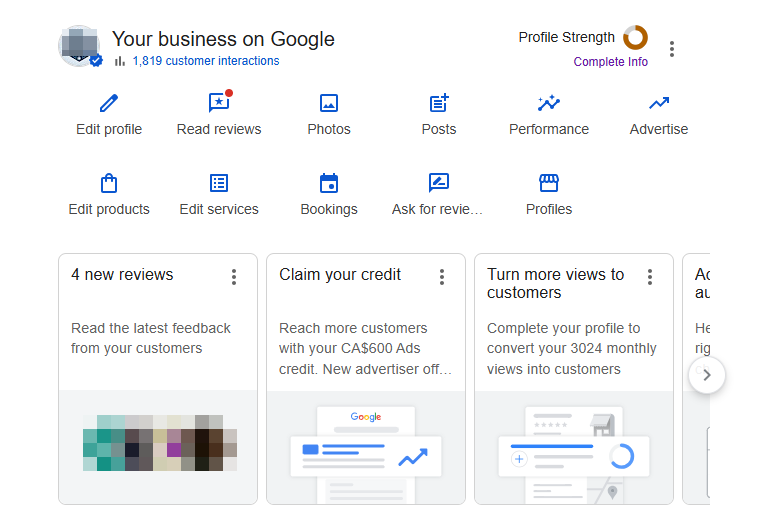The image size is (778, 518).
Task: Open the Claim your credit card title
Action: point(340,274)
